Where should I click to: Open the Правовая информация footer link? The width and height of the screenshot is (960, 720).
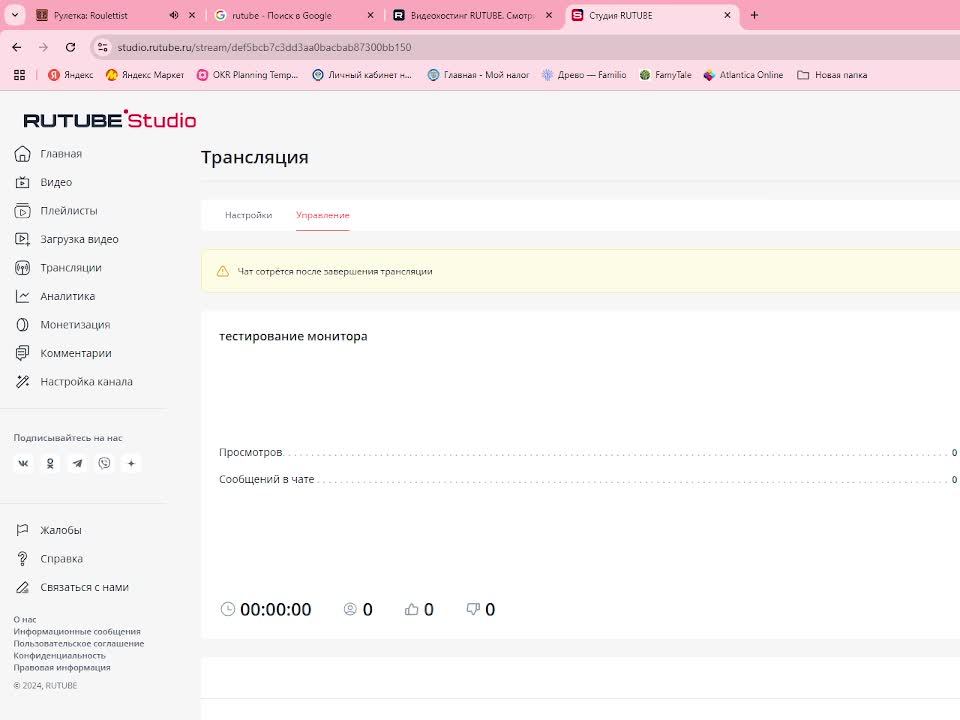(x=62, y=667)
